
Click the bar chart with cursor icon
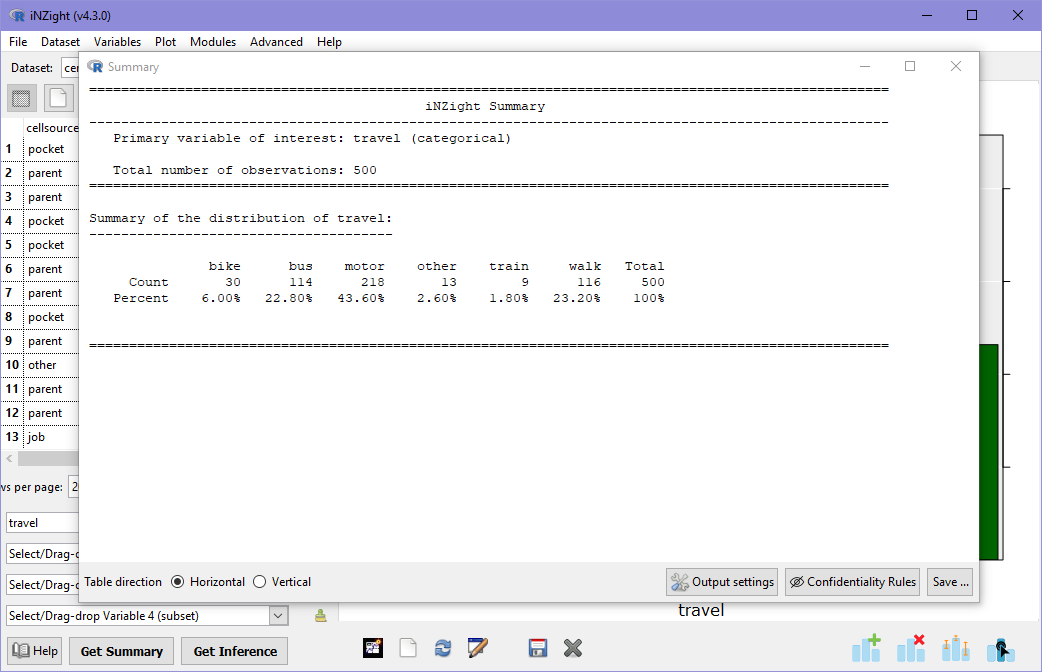[1001, 647]
